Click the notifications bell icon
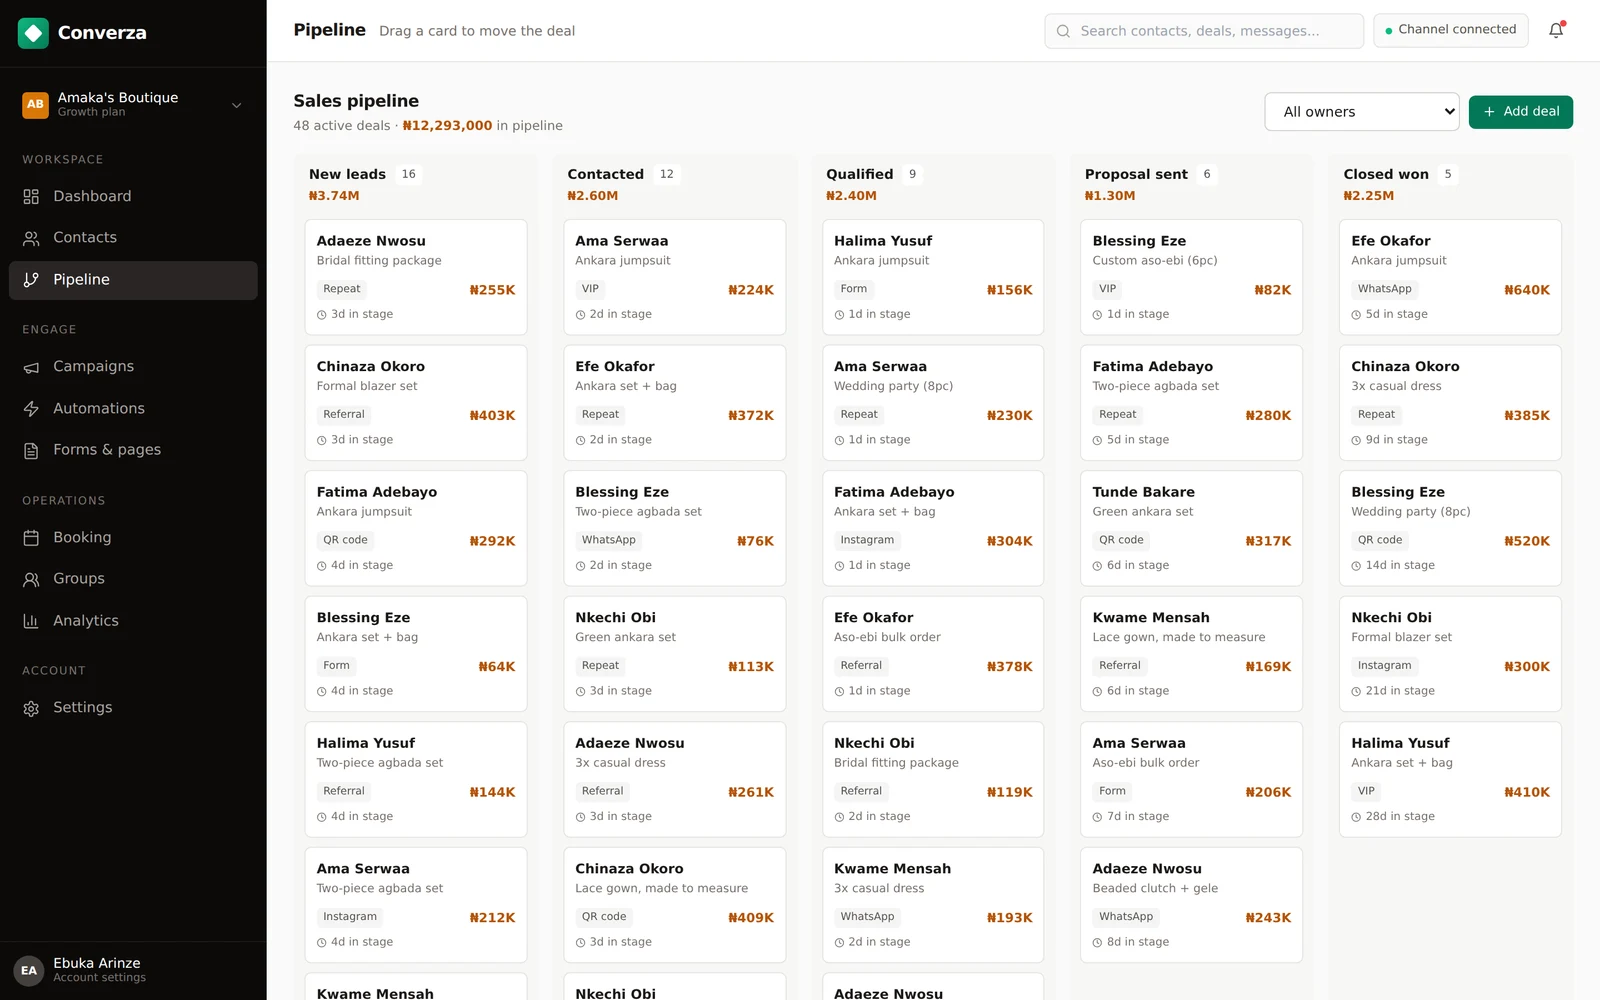 (x=1556, y=31)
